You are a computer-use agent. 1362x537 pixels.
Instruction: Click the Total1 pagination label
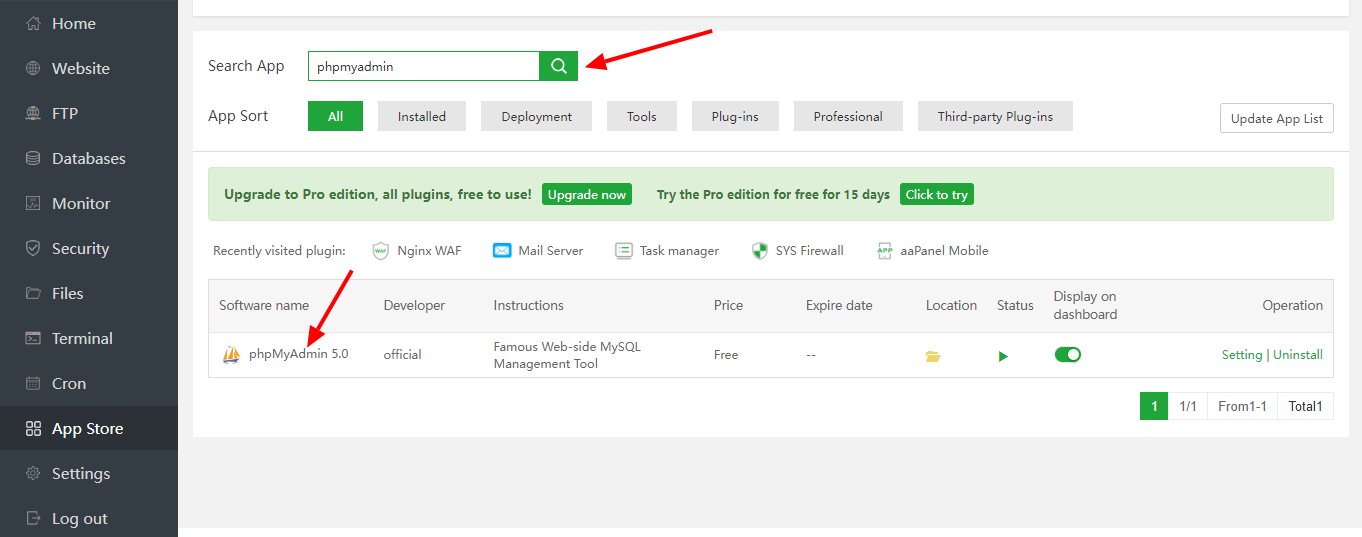1305,406
